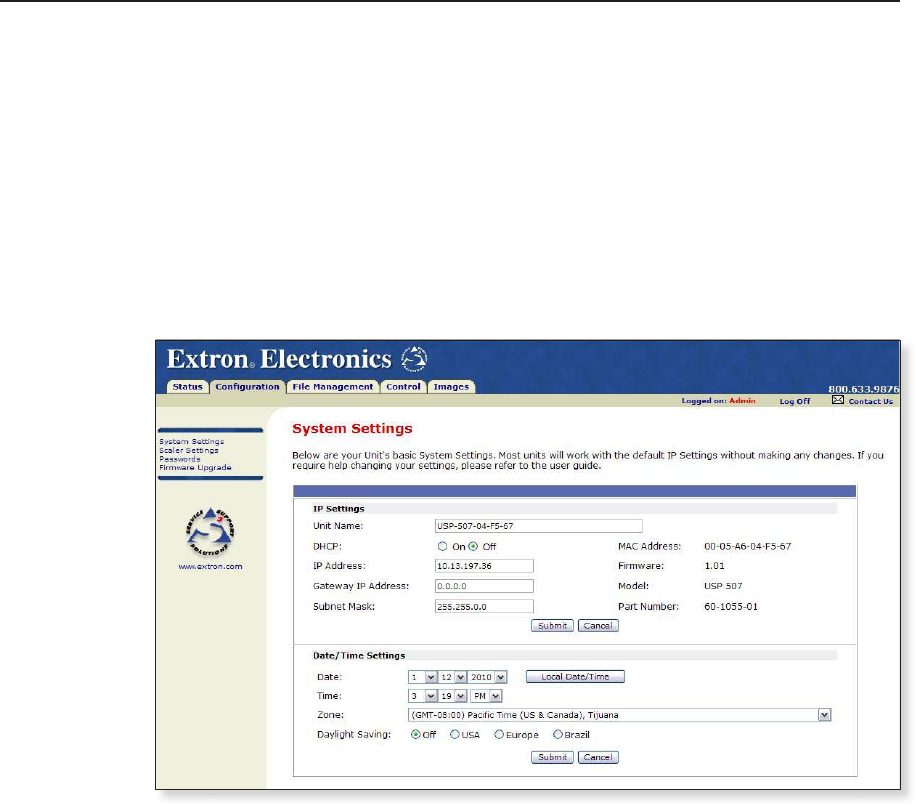
Task: Click the envelope icon beside Contact Us
Action: click(837, 399)
